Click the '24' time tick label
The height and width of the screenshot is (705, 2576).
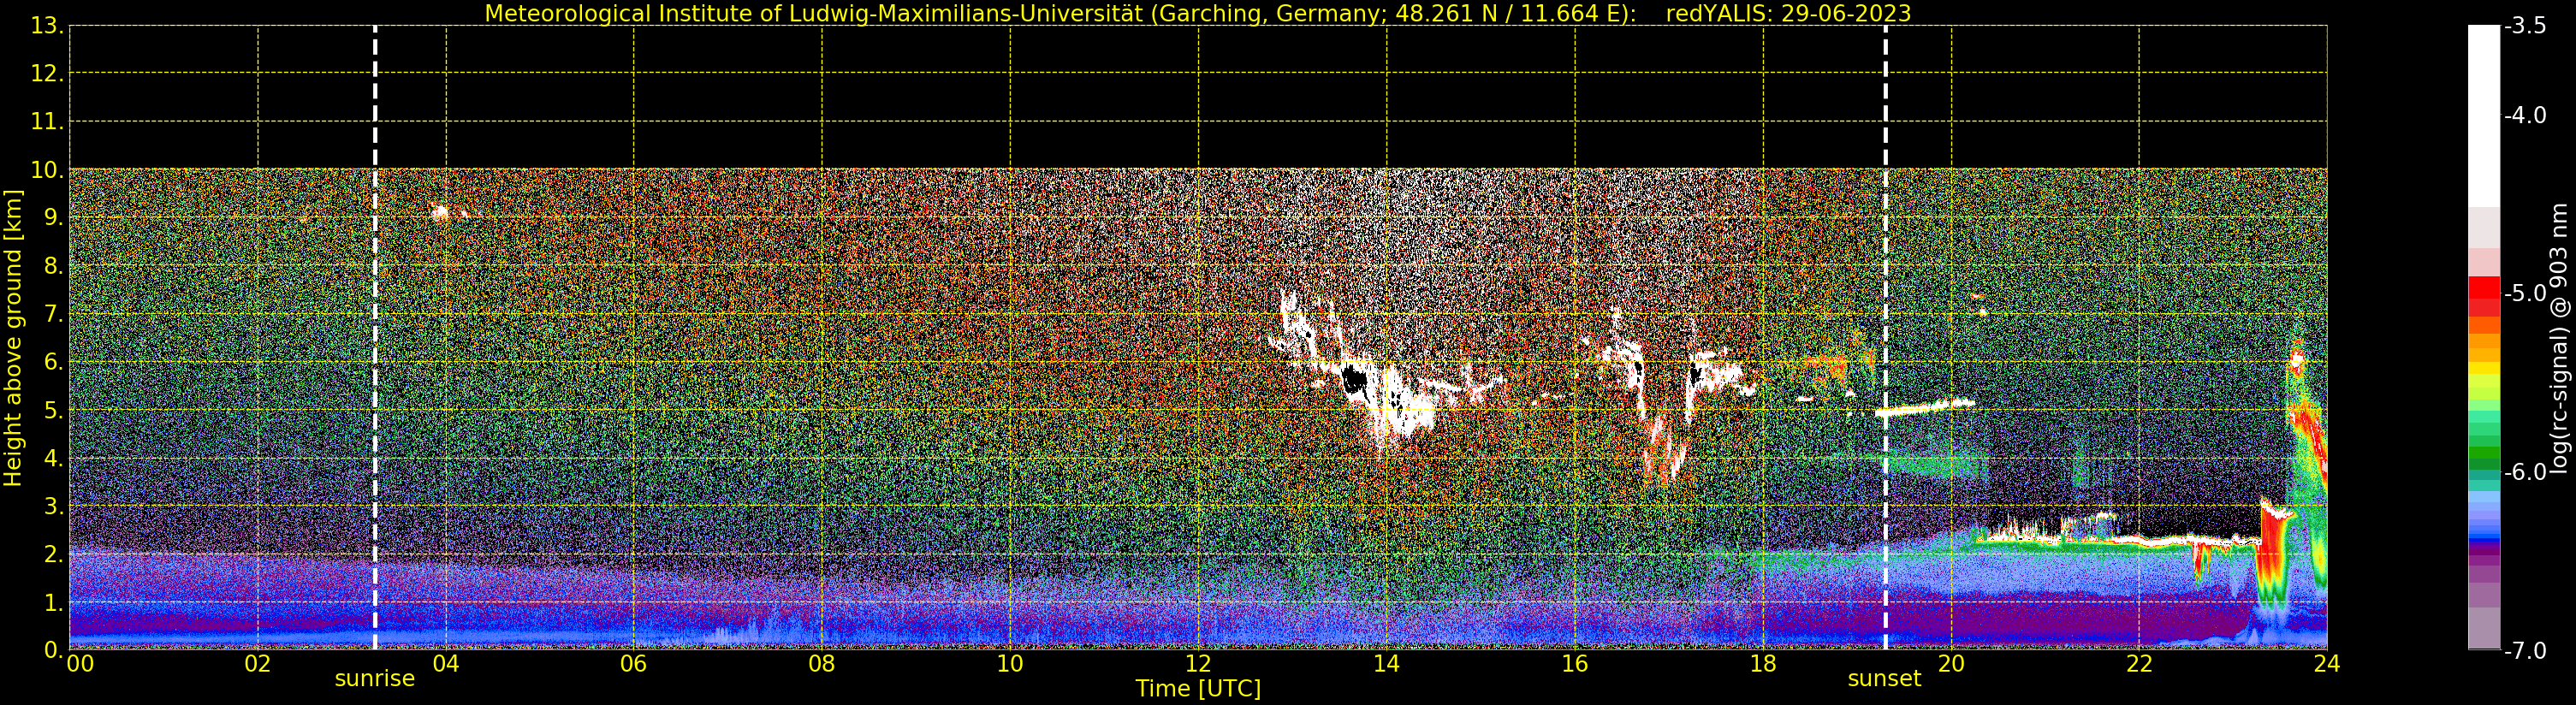click(2327, 664)
